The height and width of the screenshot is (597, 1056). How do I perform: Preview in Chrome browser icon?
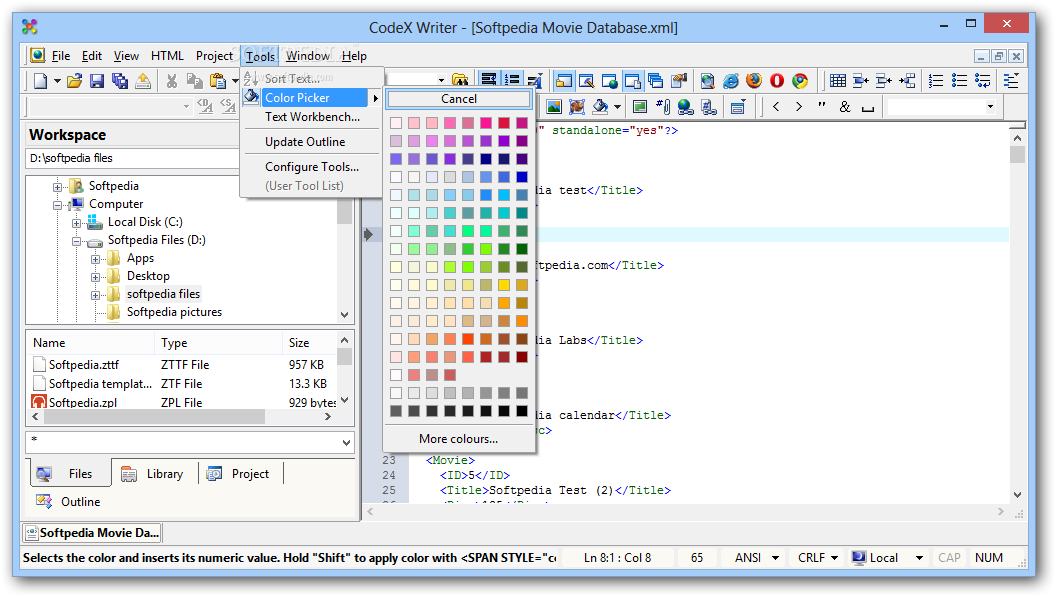coord(800,81)
